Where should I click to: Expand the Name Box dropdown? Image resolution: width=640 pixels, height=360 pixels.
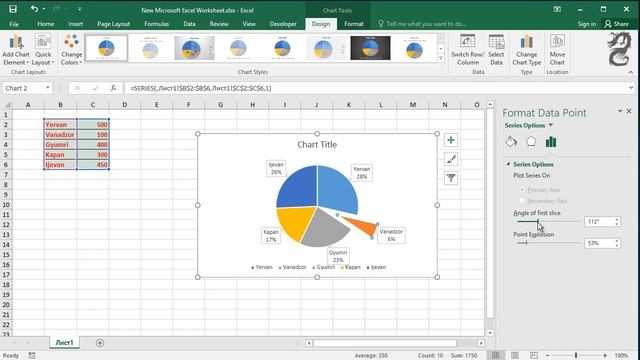[48, 88]
